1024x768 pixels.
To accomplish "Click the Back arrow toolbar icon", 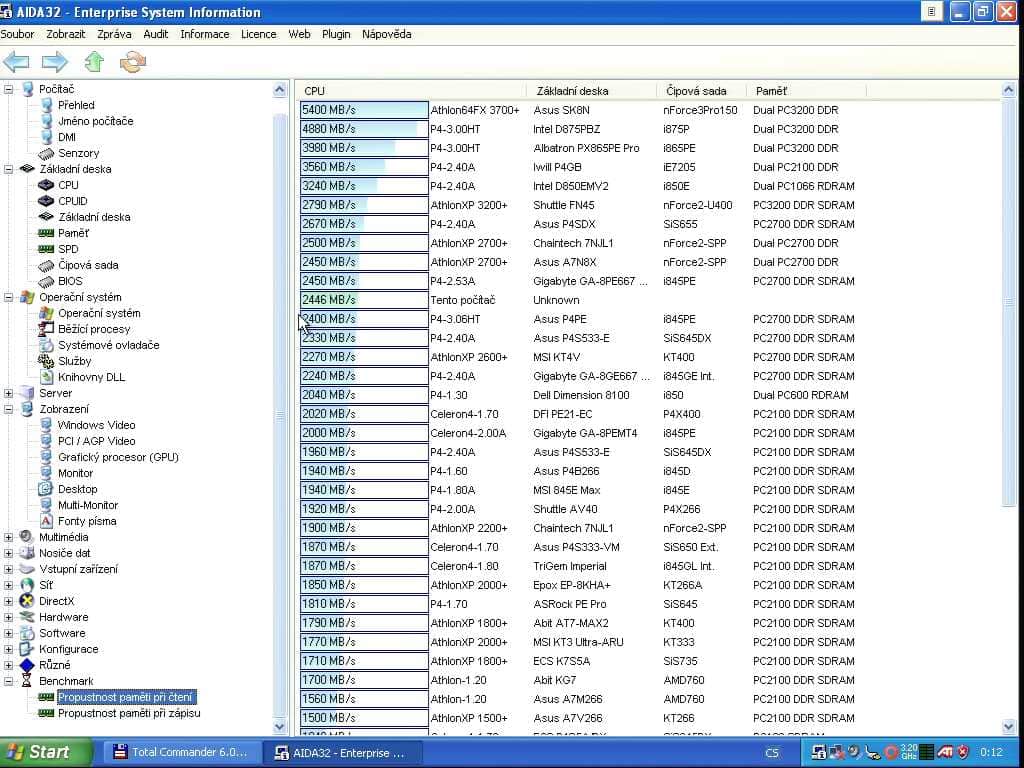I will click(x=16, y=62).
